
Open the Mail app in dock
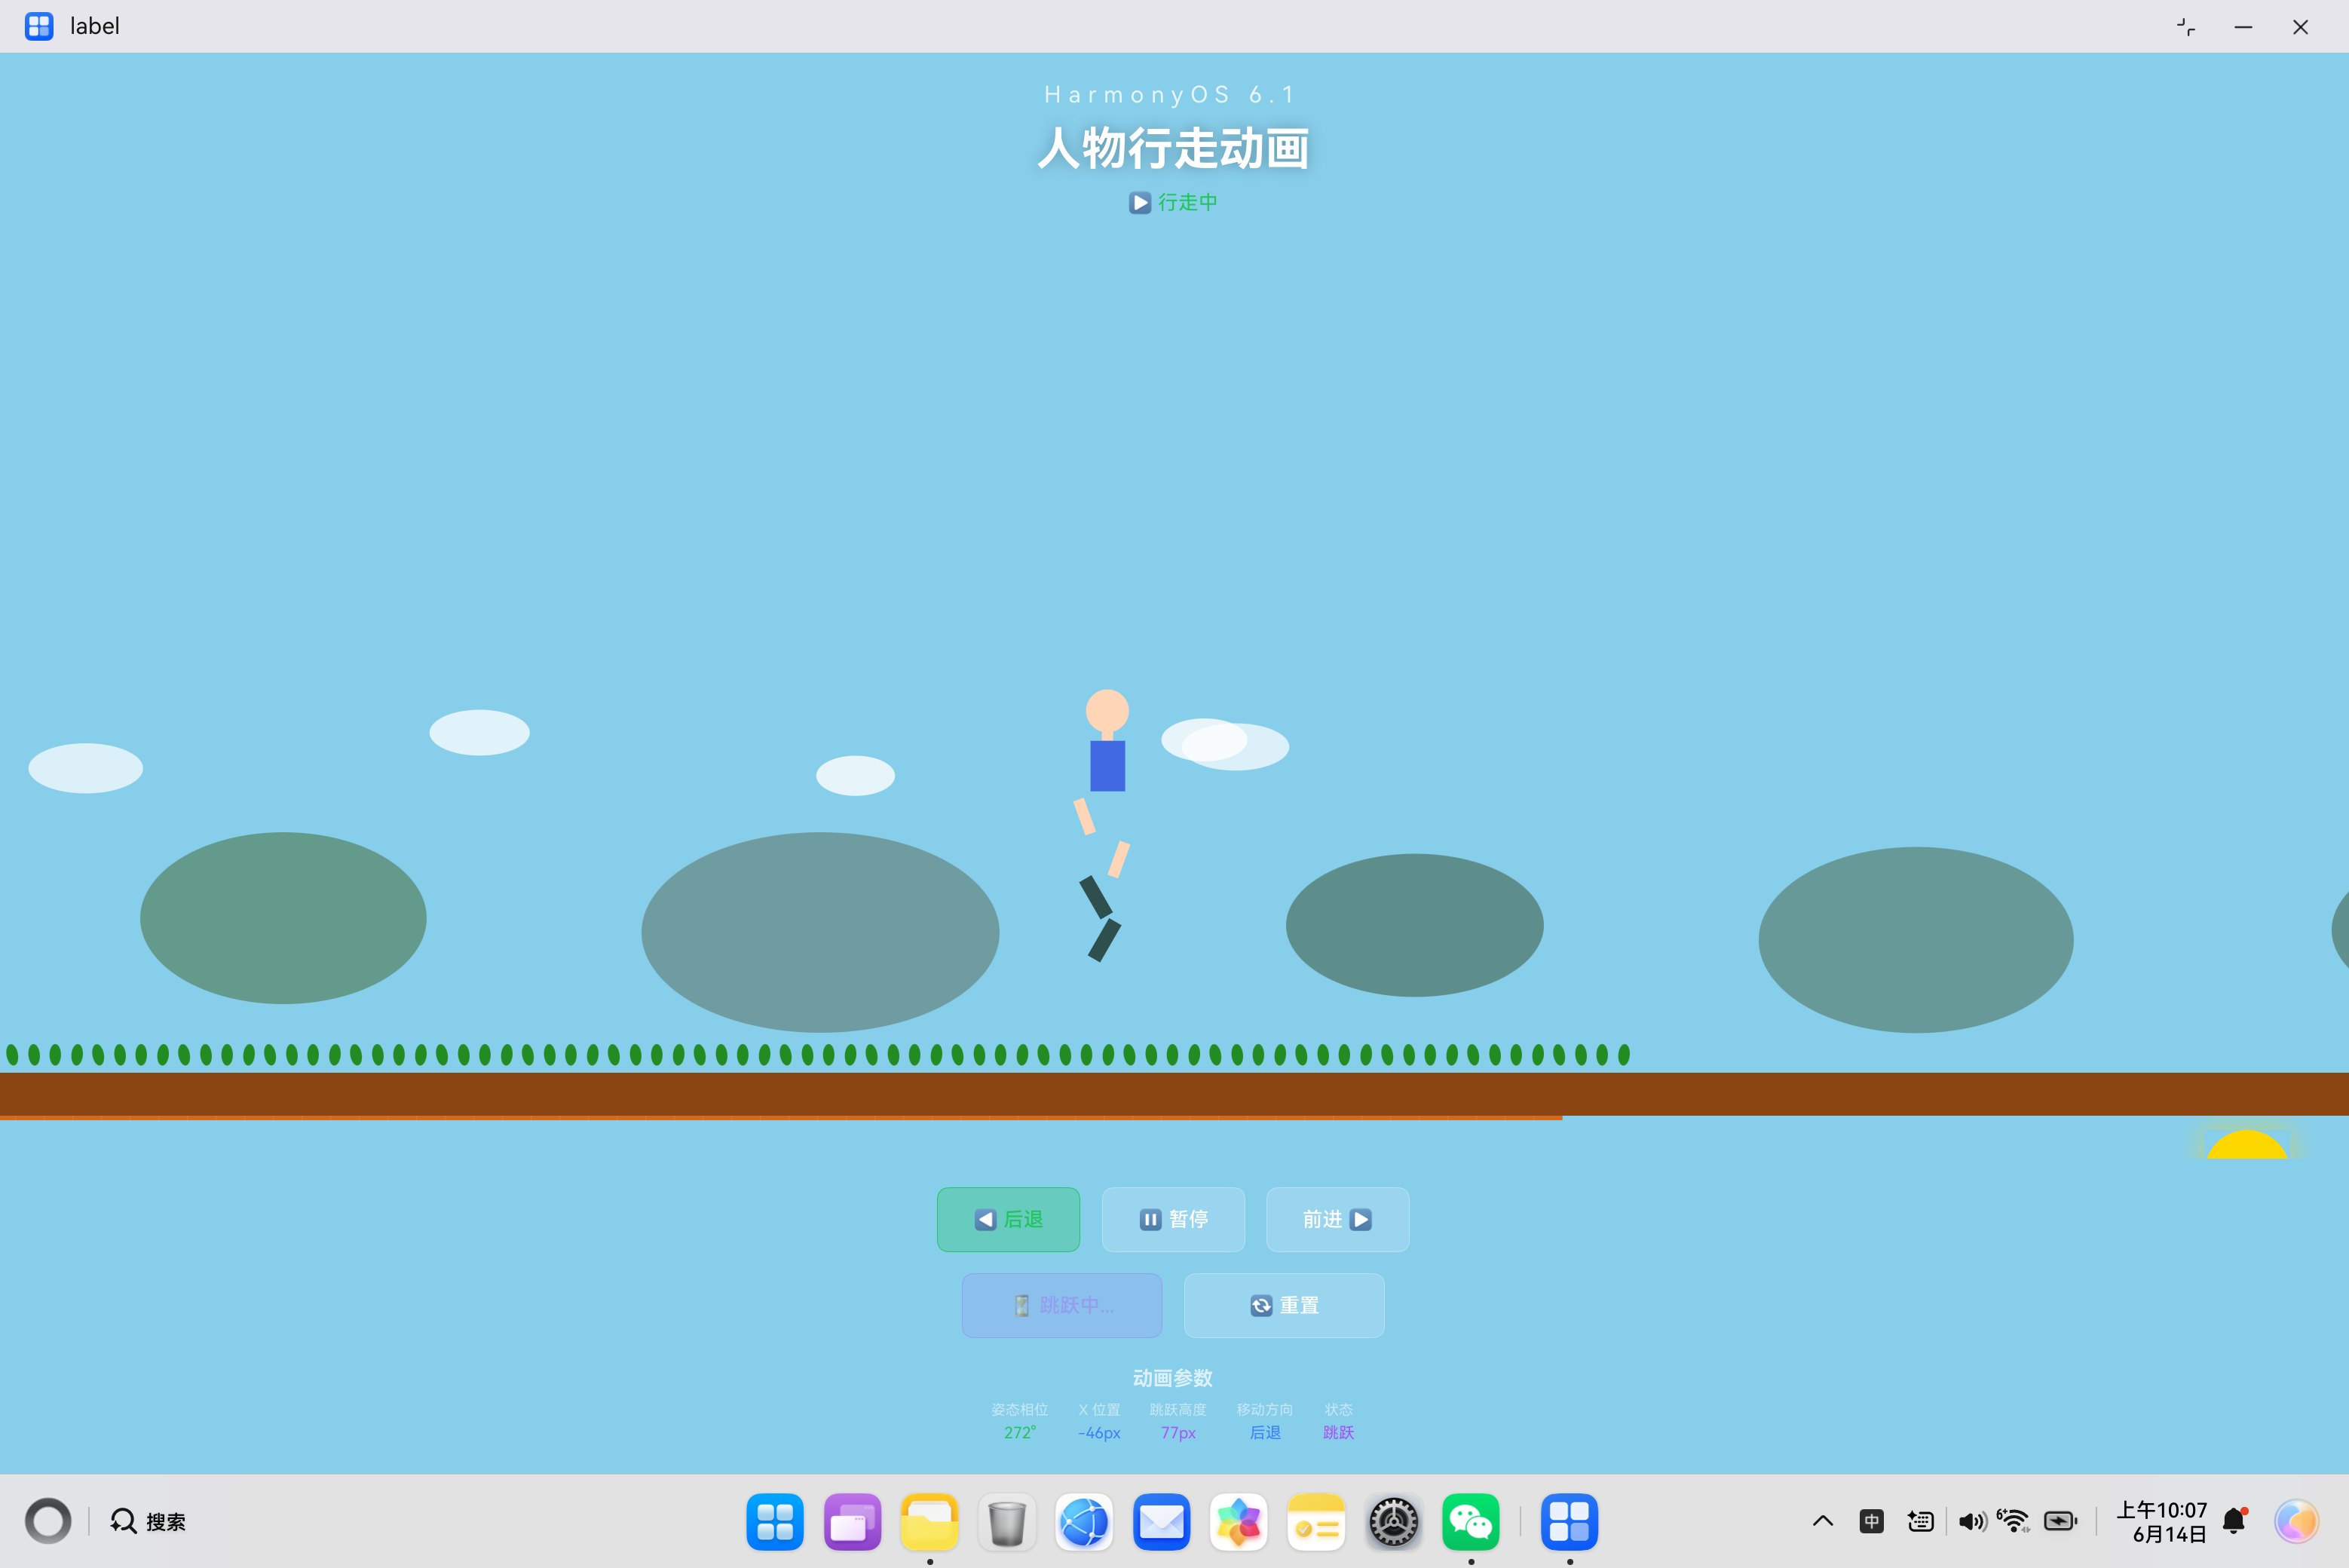(1161, 1521)
